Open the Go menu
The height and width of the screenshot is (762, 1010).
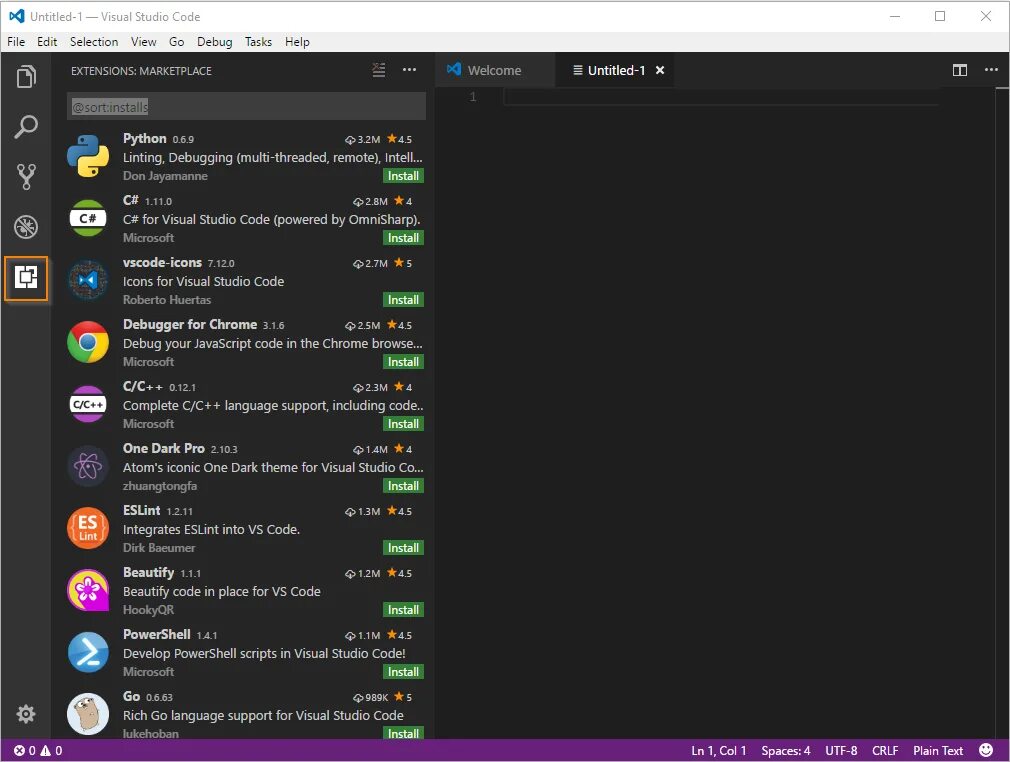pyautogui.click(x=176, y=42)
